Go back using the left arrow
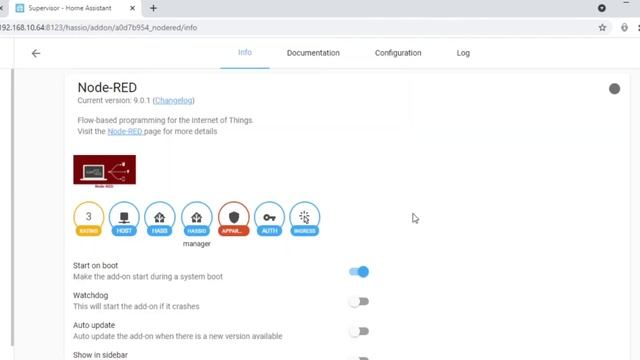The height and width of the screenshot is (360, 640). 36,53
